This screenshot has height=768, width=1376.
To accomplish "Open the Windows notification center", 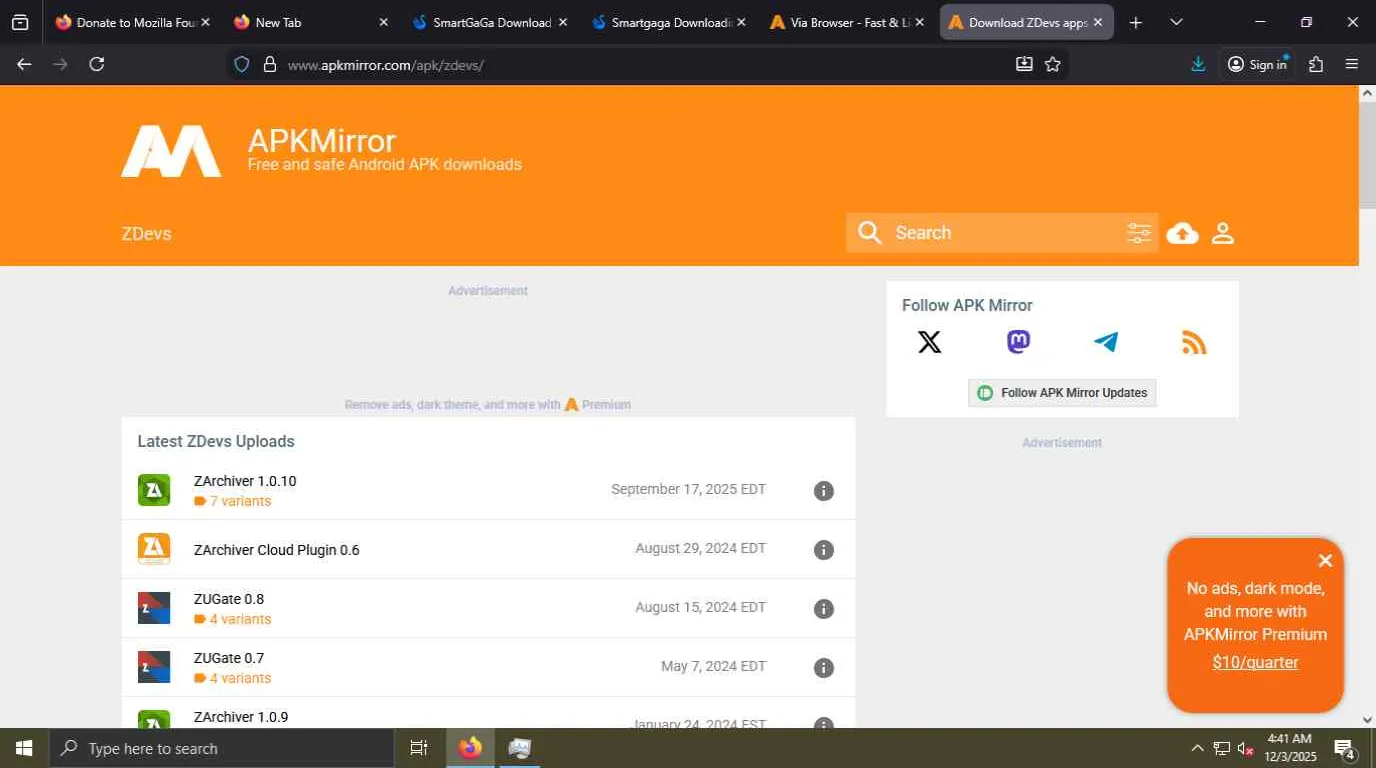I will tap(1344, 748).
